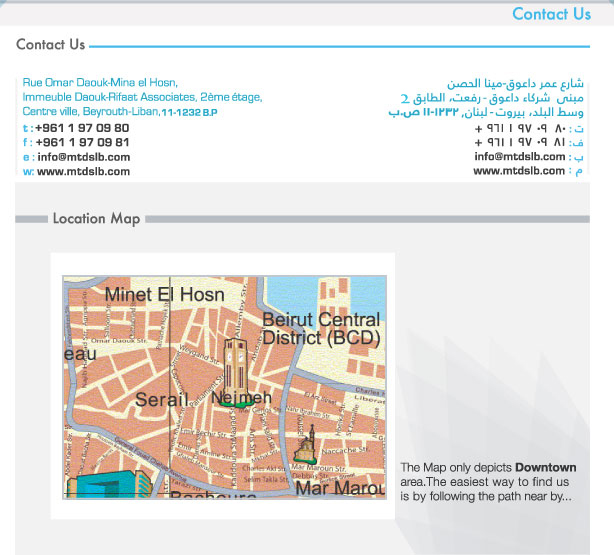Click the Contact Us section heading
The height and width of the screenshot is (555, 614).
click(x=50, y=45)
